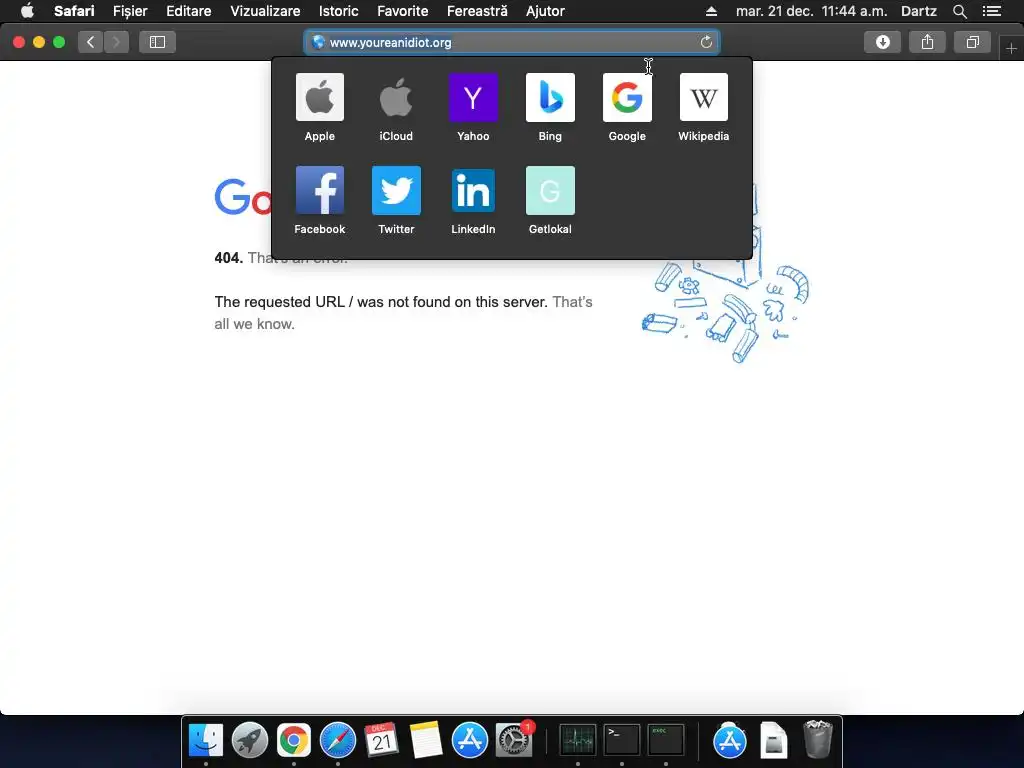The width and height of the screenshot is (1024, 768).
Task: Click the site globe icon in address bar
Action: pyautogui.click(x=318, y=42)
